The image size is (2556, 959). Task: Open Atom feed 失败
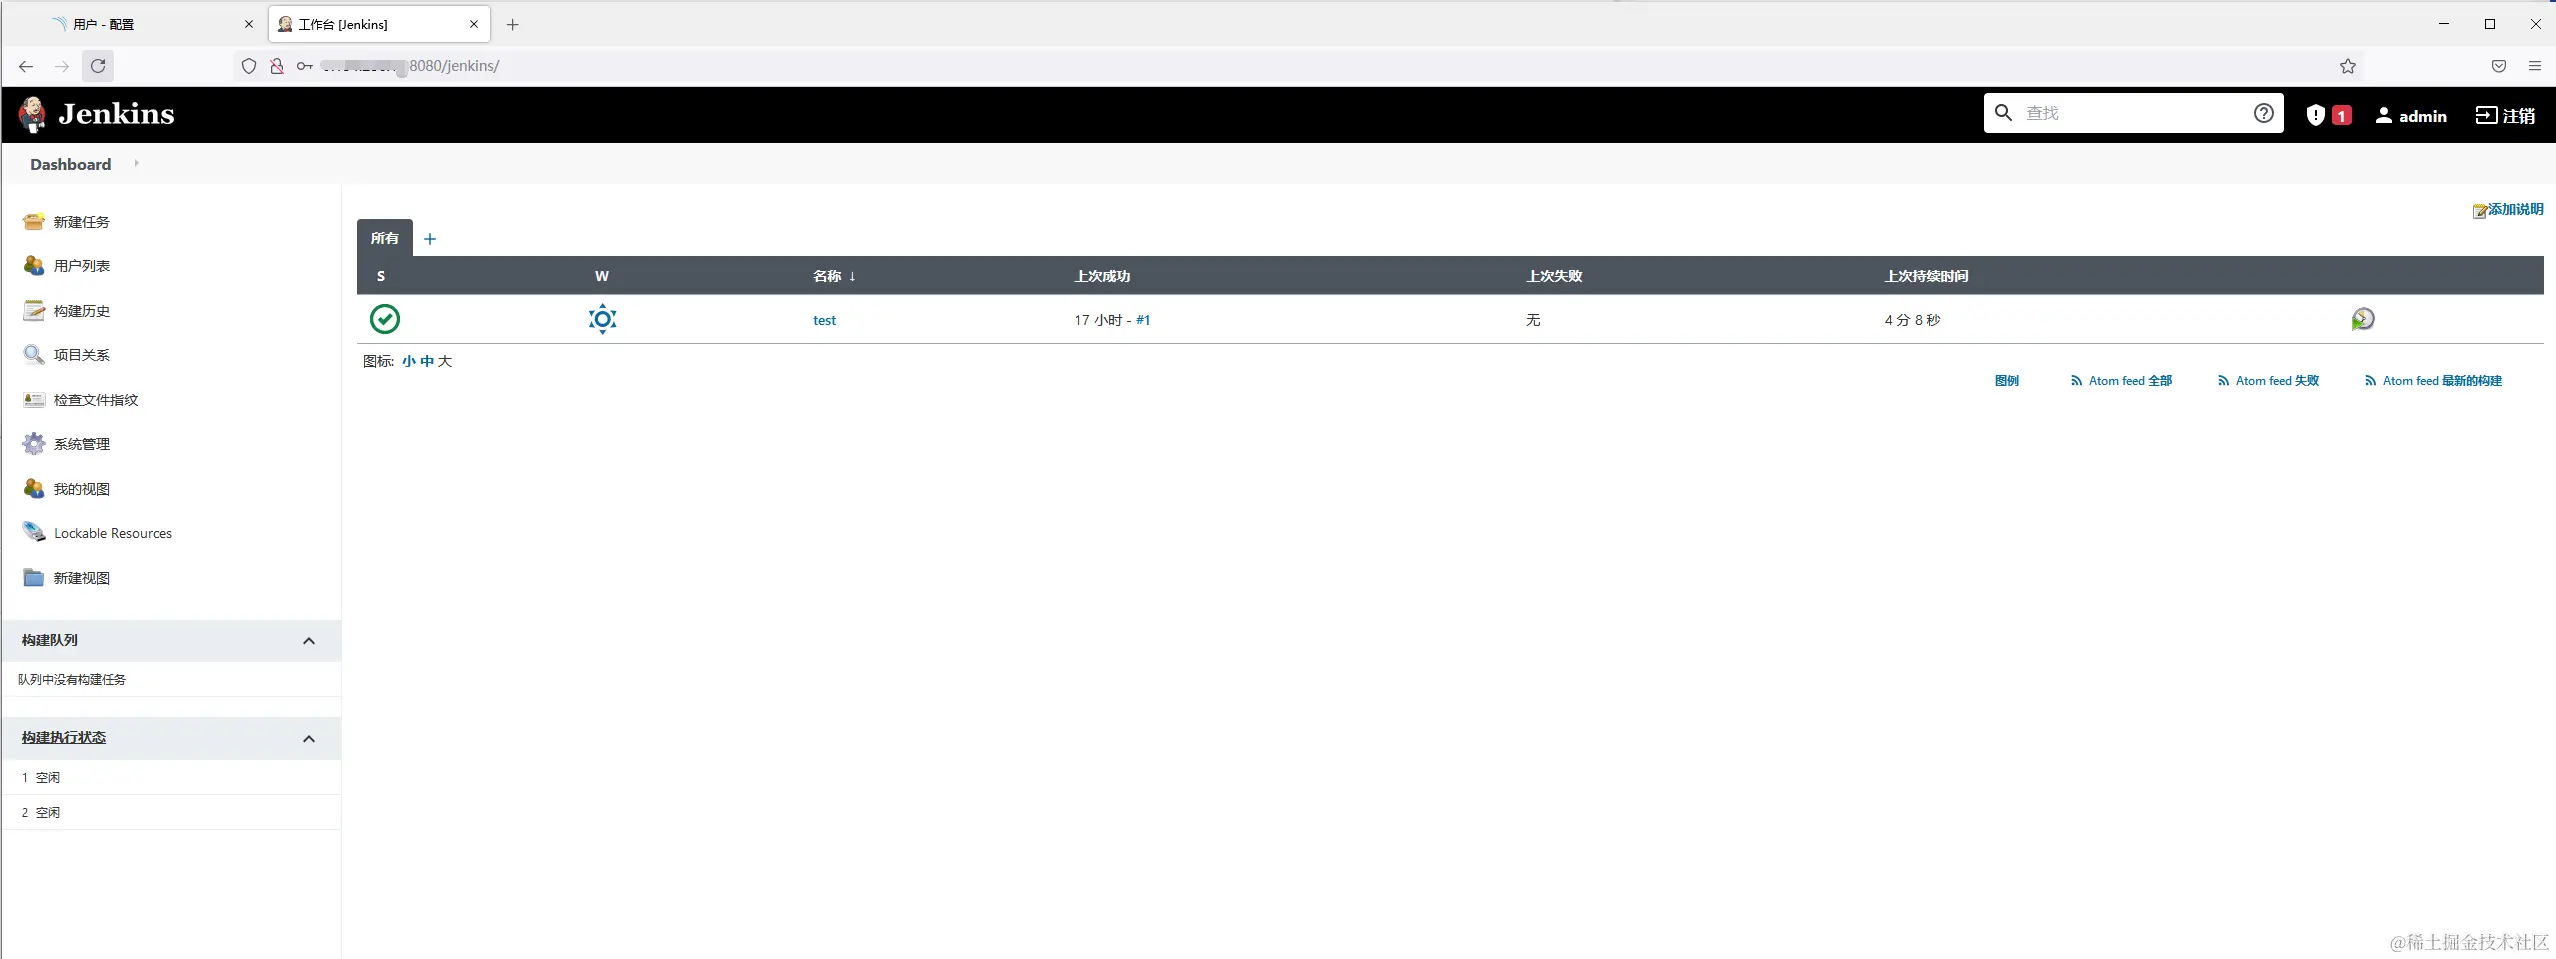click(x=2268, y=381)
